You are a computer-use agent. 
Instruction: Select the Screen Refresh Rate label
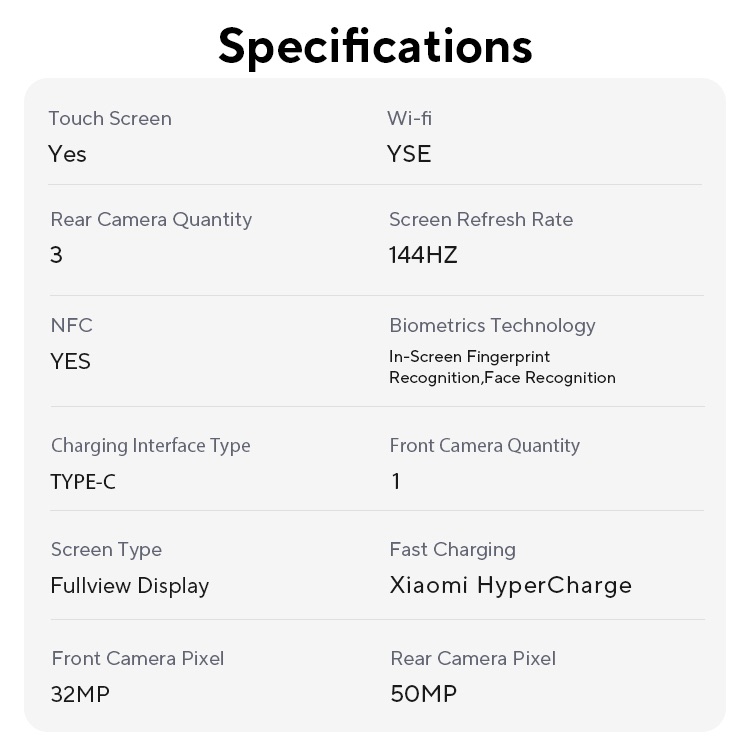[481, 219]
